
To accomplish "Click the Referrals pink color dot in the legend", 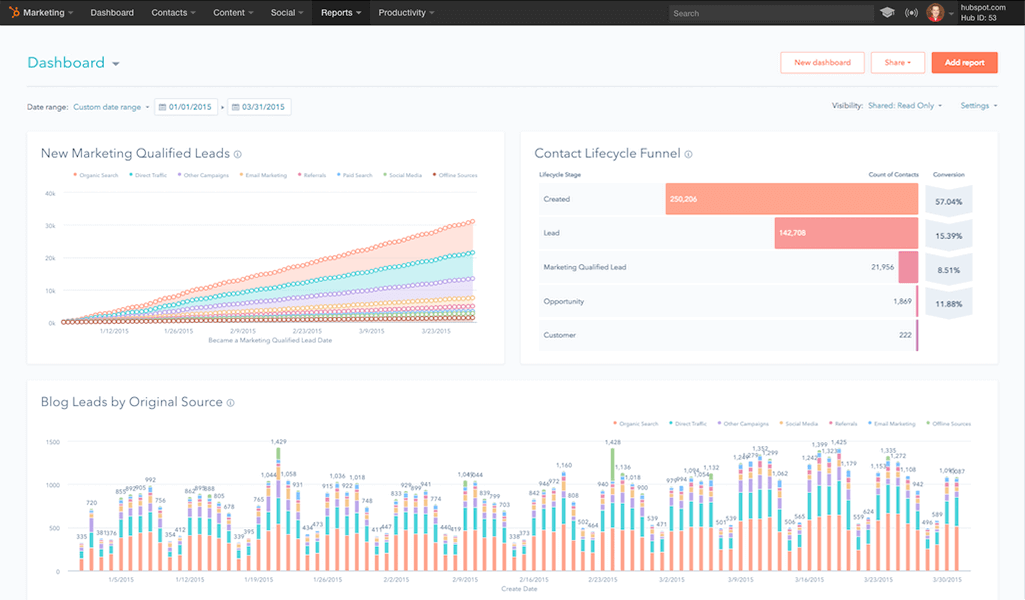I will (x=299, y=173).
